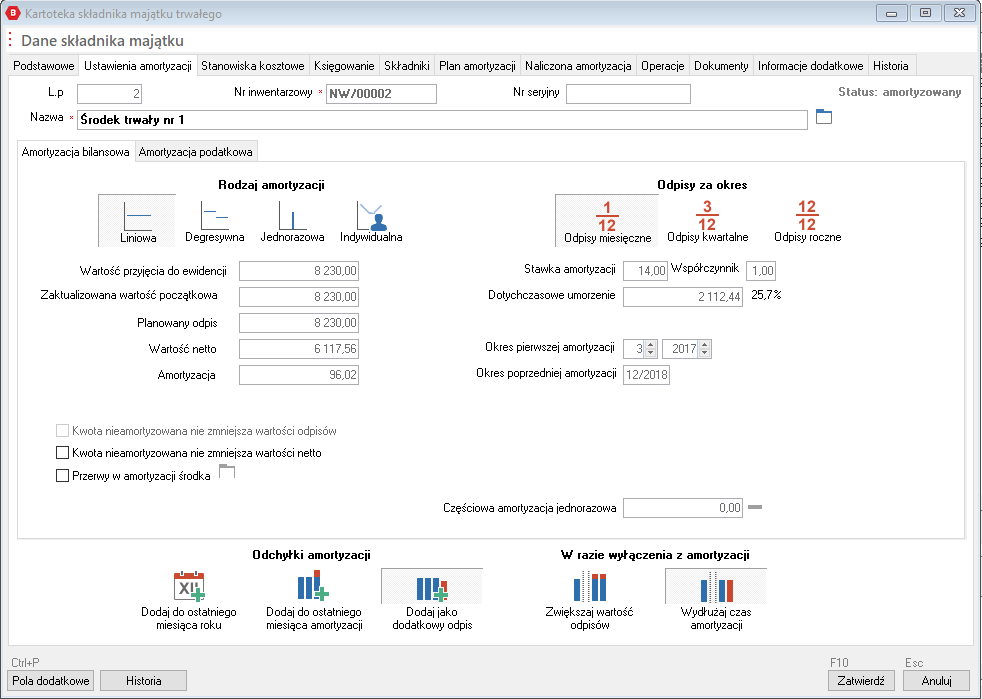Click the Zaktualizowana wartość początkowa field
Viewport: 982px width, 699px height.
click(x=299, y=296)
